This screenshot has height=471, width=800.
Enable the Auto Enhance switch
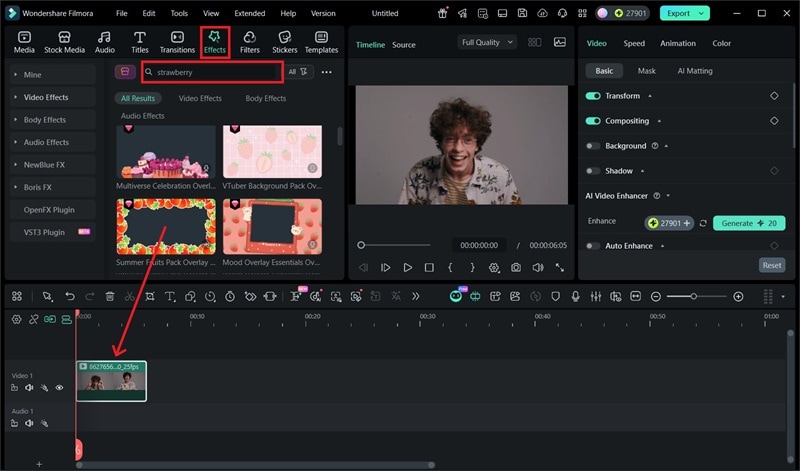593,246
